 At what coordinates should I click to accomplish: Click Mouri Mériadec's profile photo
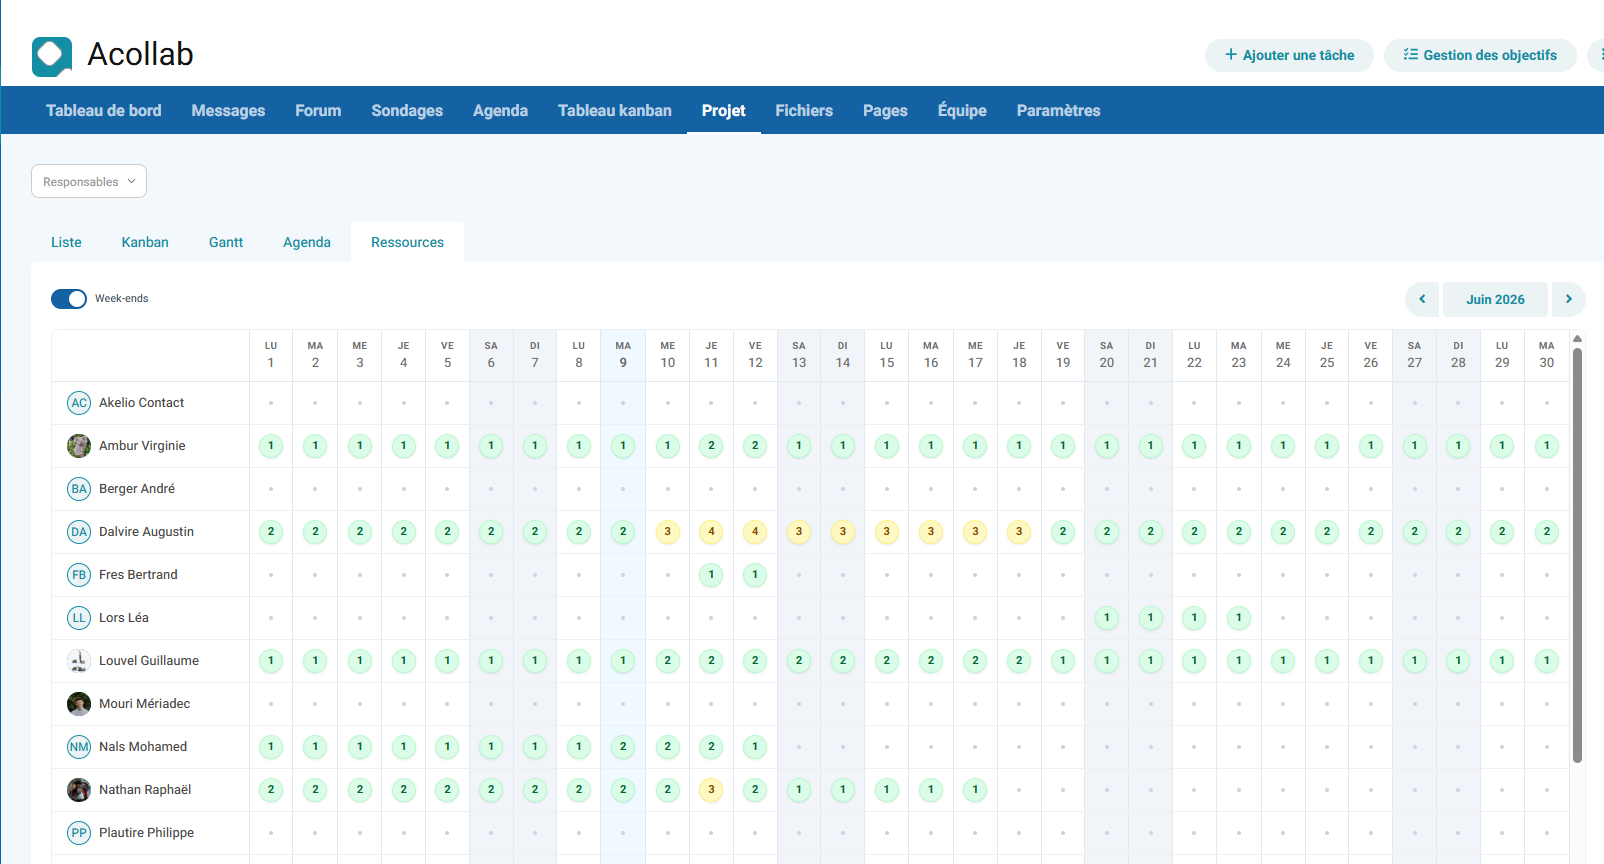(x=79, y=704)
